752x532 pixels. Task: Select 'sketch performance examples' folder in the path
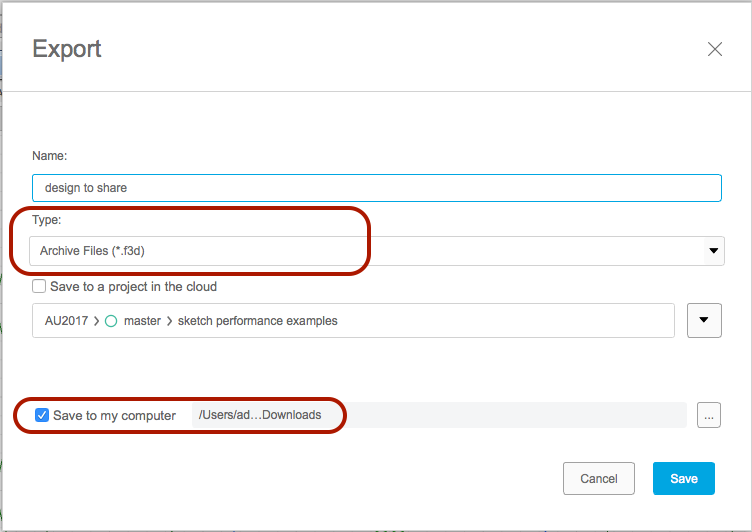258,320
